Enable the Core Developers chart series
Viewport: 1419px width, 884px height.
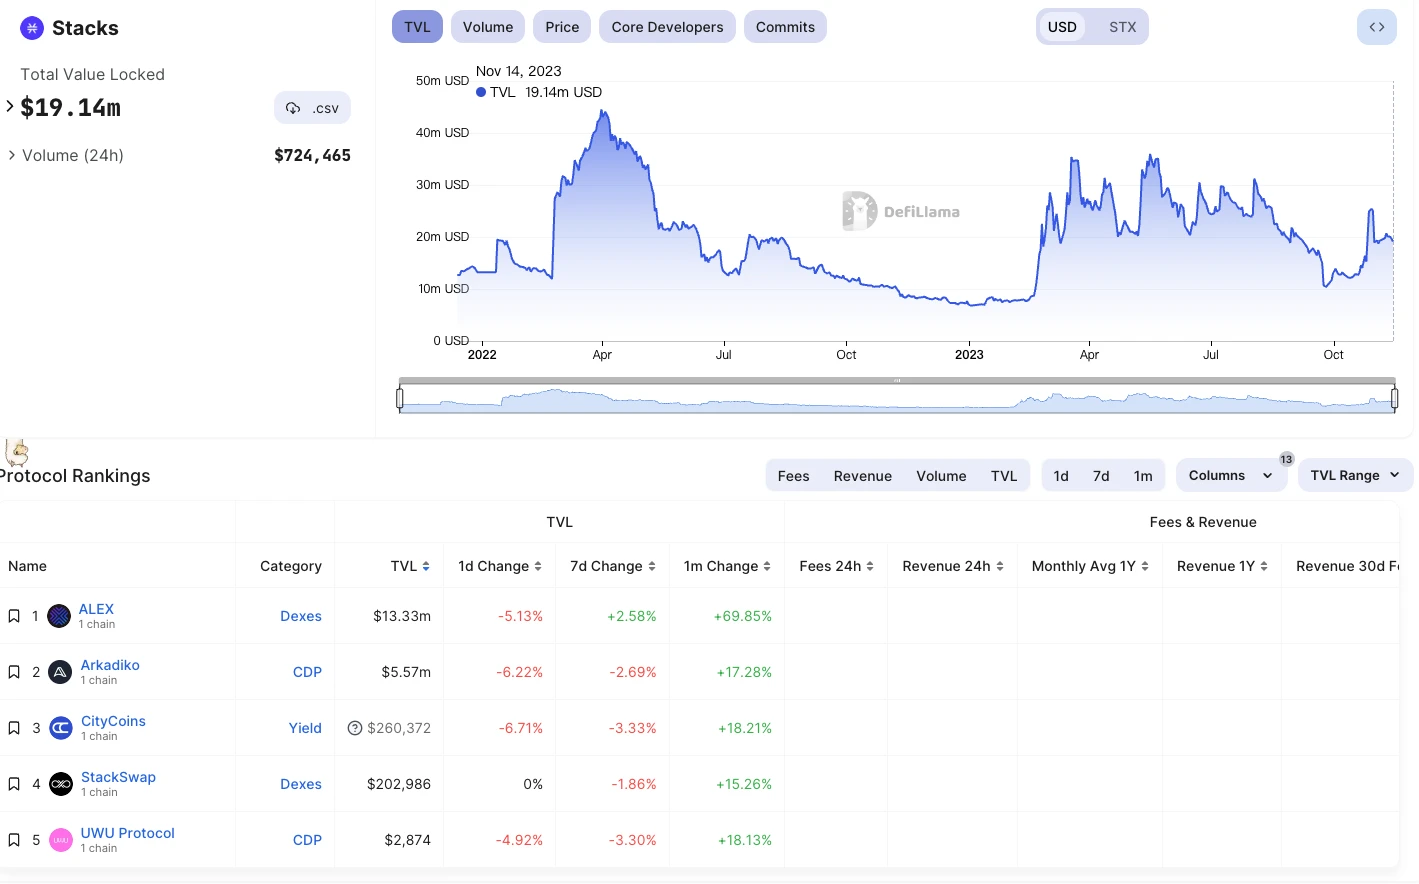667,27
